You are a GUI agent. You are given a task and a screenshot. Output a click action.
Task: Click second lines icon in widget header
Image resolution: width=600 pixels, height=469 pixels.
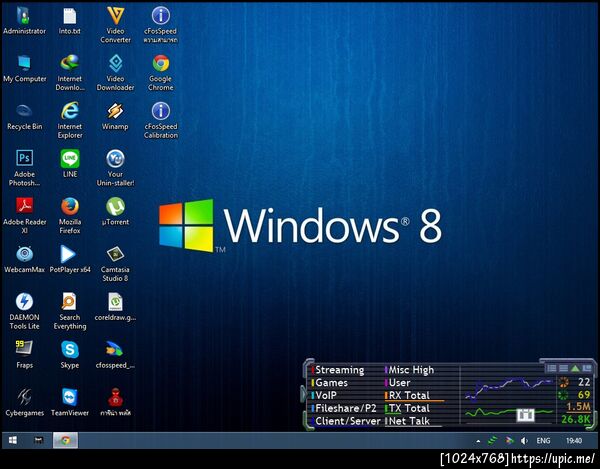(x=563, y=368)
